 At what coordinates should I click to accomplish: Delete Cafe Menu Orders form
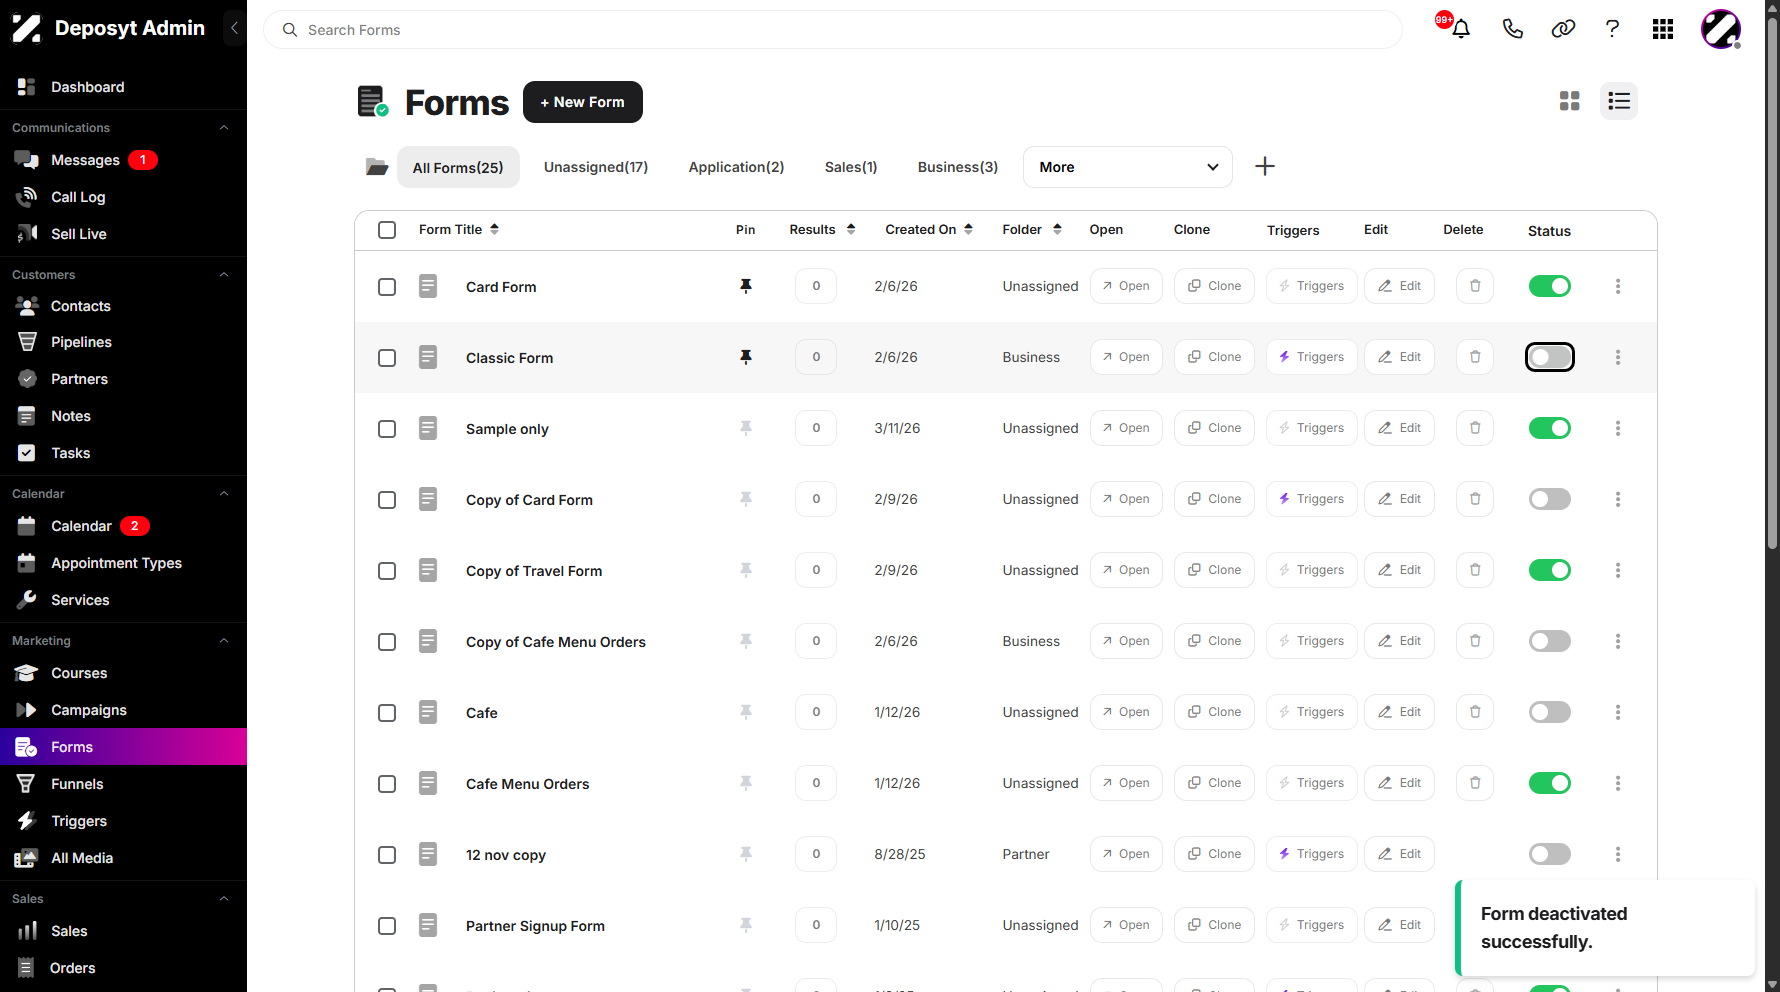pos(1475,783)
